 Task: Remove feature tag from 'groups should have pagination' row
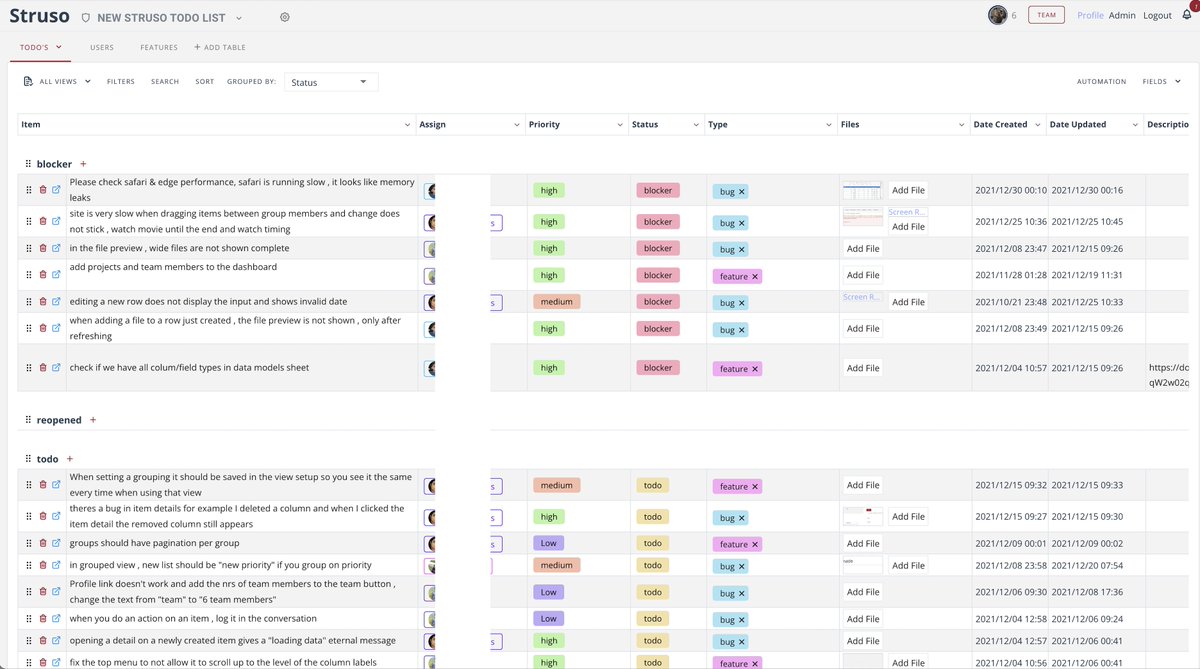tap(755, 544)
